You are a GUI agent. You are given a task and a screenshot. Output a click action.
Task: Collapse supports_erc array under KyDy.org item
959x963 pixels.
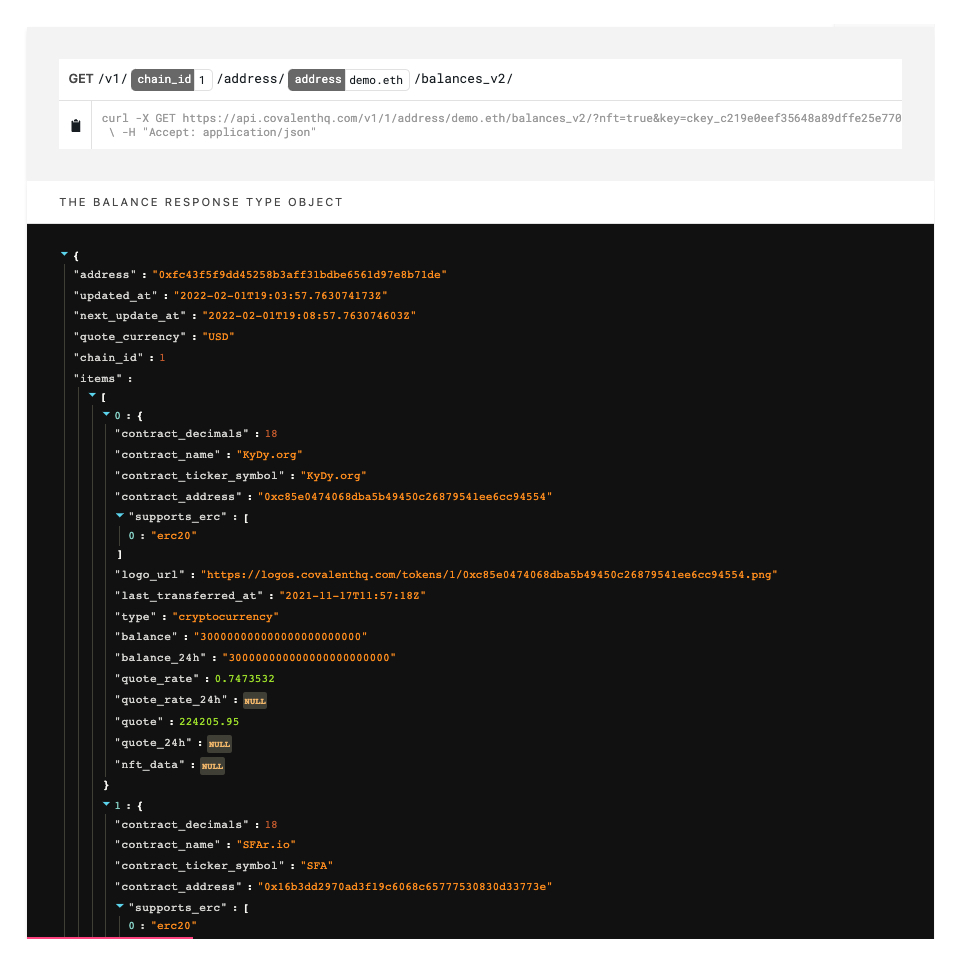120,516
